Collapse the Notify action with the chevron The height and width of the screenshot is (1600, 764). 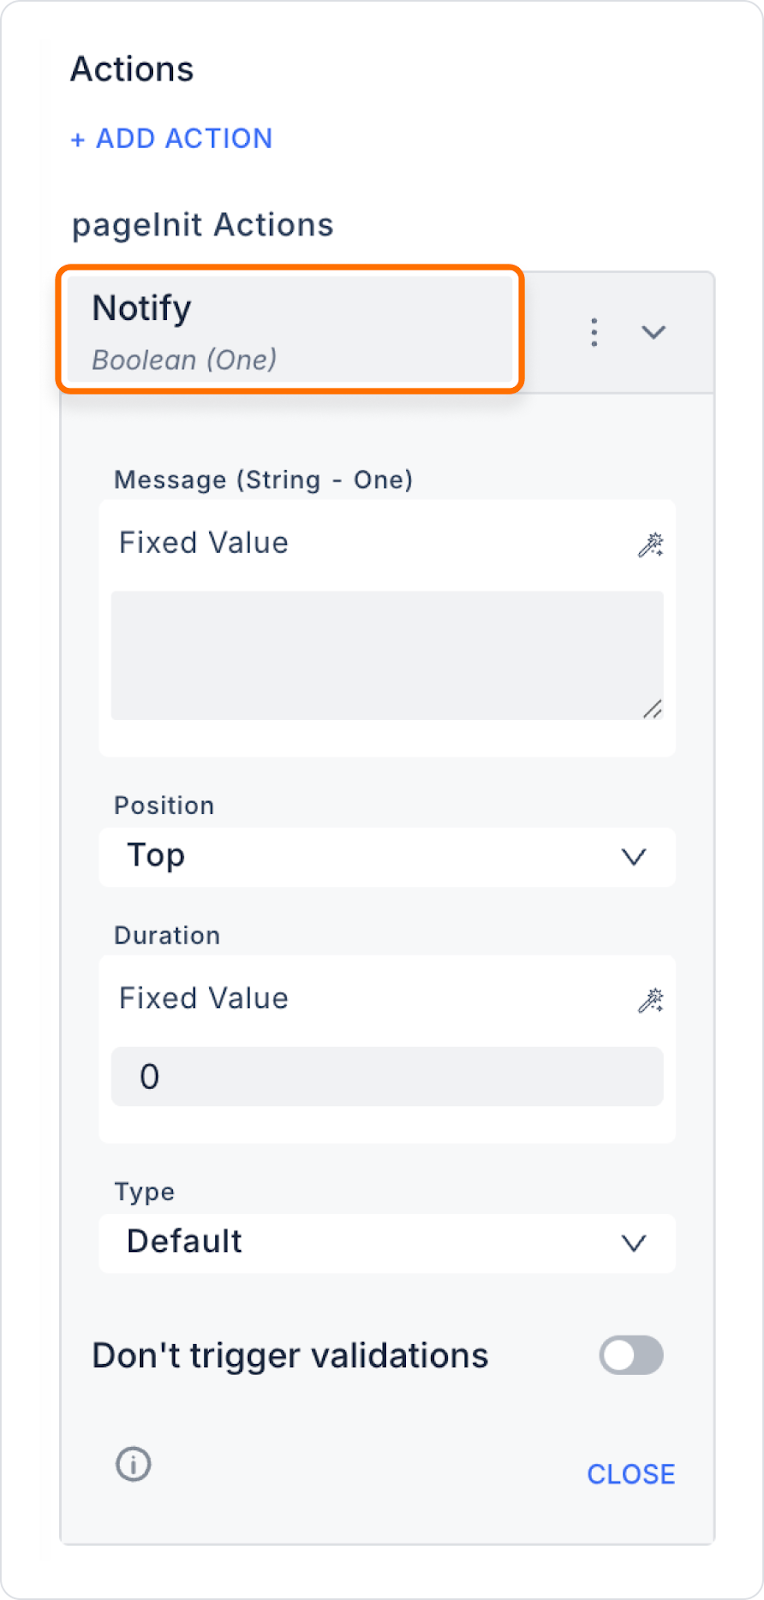pyautogui.click(x=653, y=332)
